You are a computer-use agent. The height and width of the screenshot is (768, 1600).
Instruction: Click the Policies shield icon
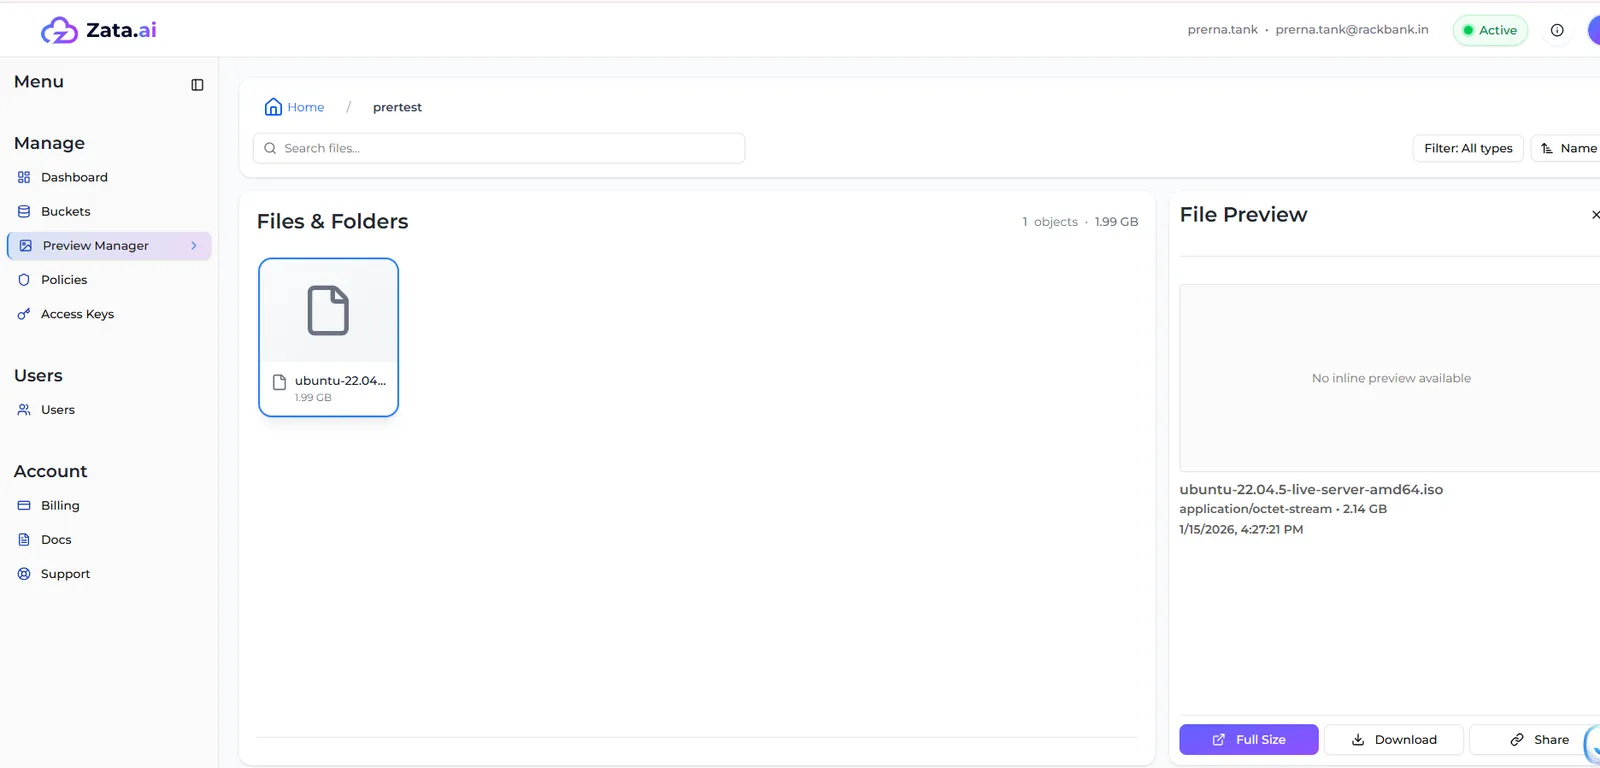tap(24, 280)
